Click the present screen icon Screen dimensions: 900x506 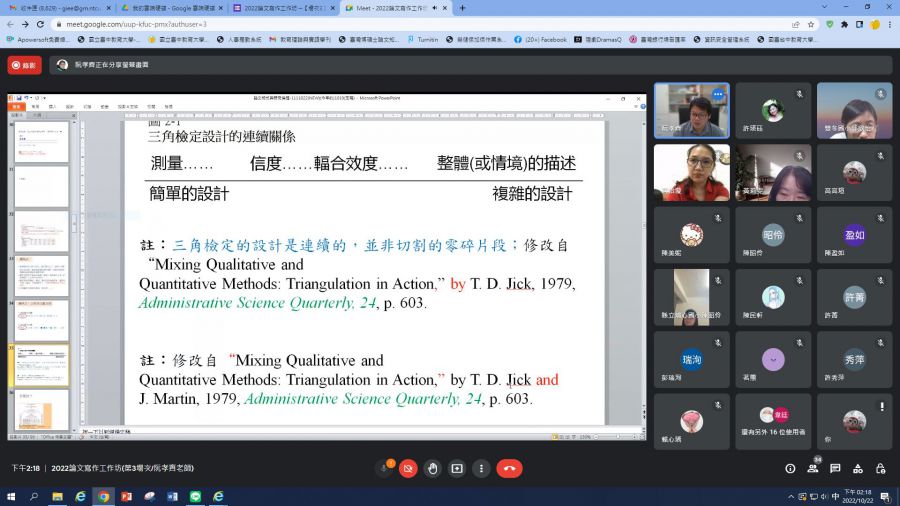pyautogui.click(x=457, y=468)
